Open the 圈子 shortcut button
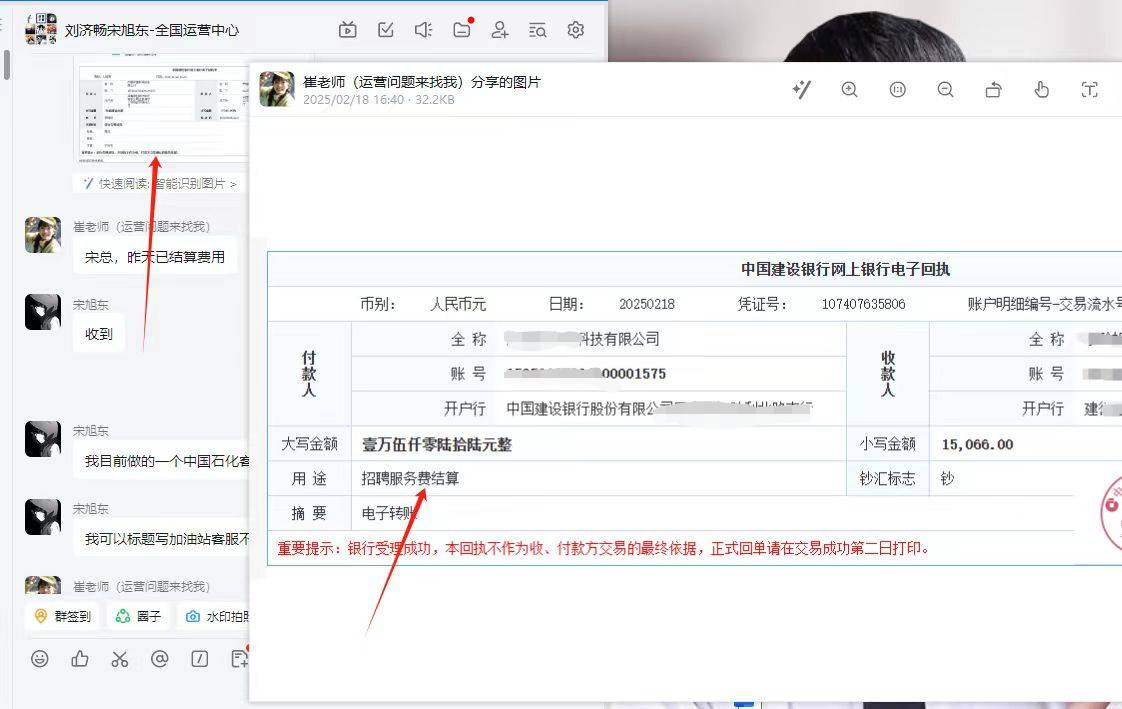The width and height of the screenshot is (1122, 709). [139, 616]
